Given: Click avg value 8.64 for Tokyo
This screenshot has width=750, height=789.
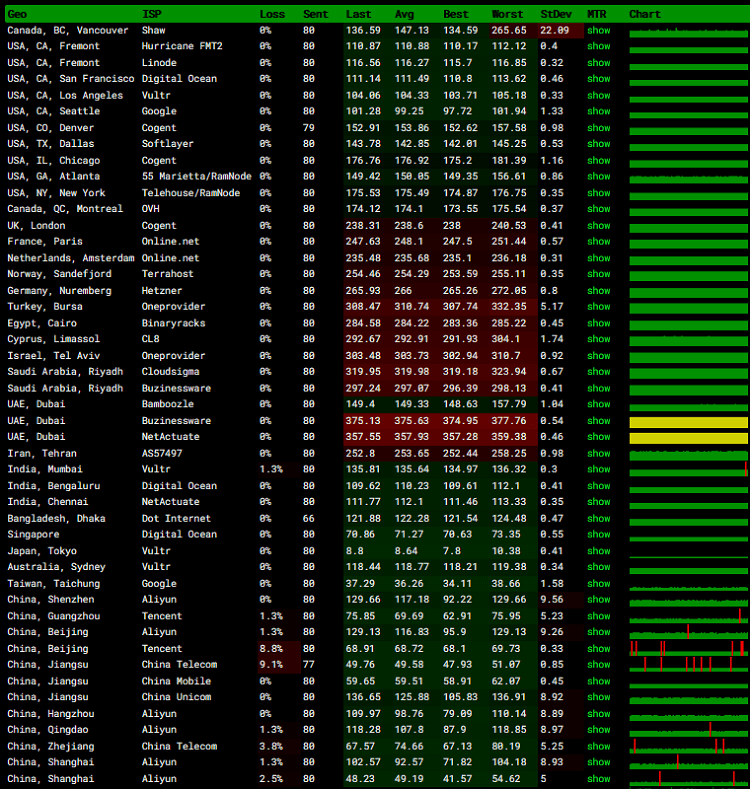Looking at the screenshot, I should click(x=406, y=550).
